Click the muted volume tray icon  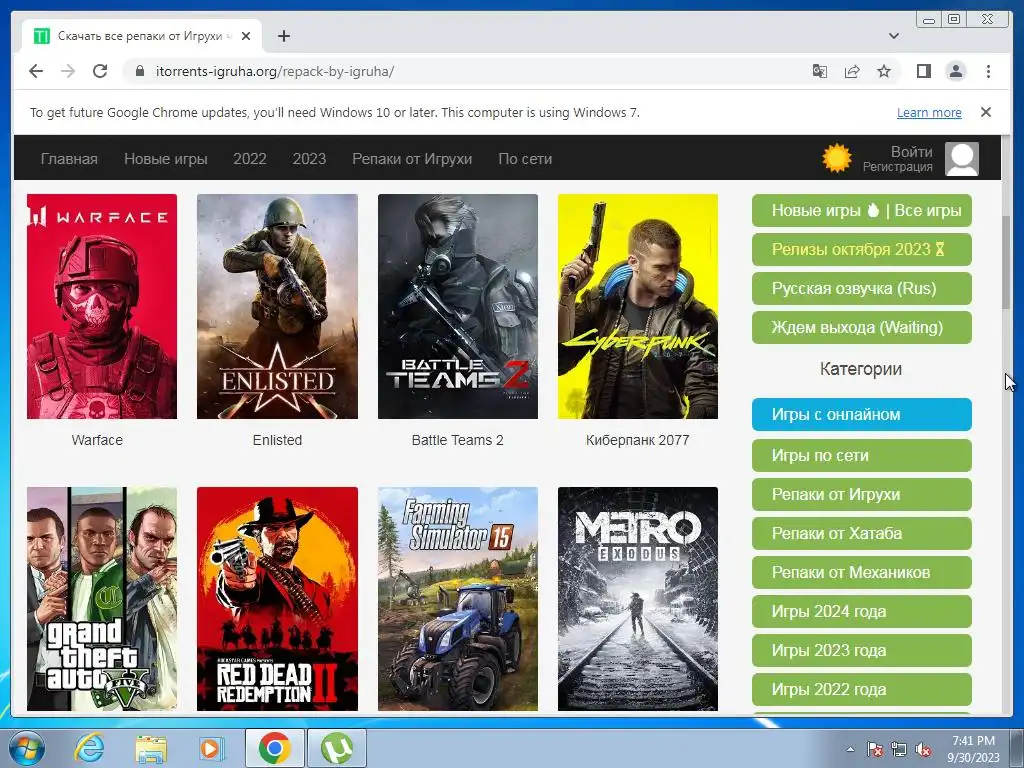click(923, 749)
